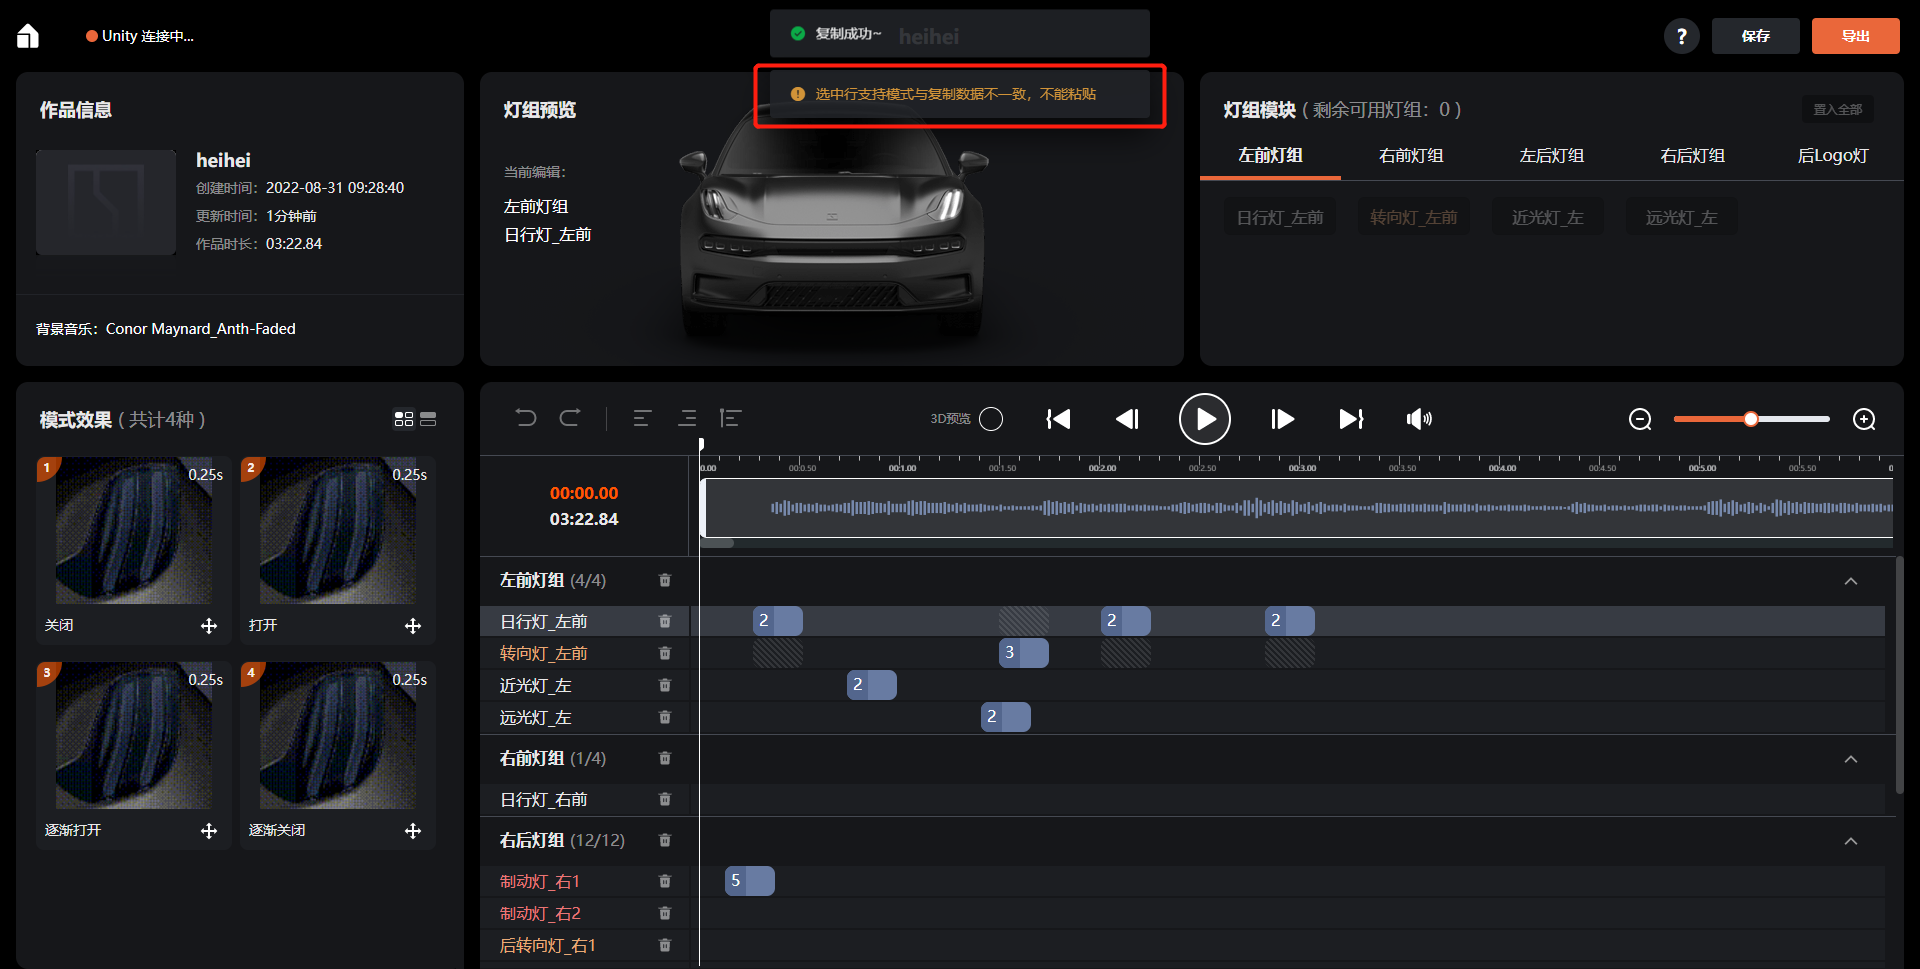Switch mode effects to grid view
This screenshot has width=1920, height=969.
404,419
